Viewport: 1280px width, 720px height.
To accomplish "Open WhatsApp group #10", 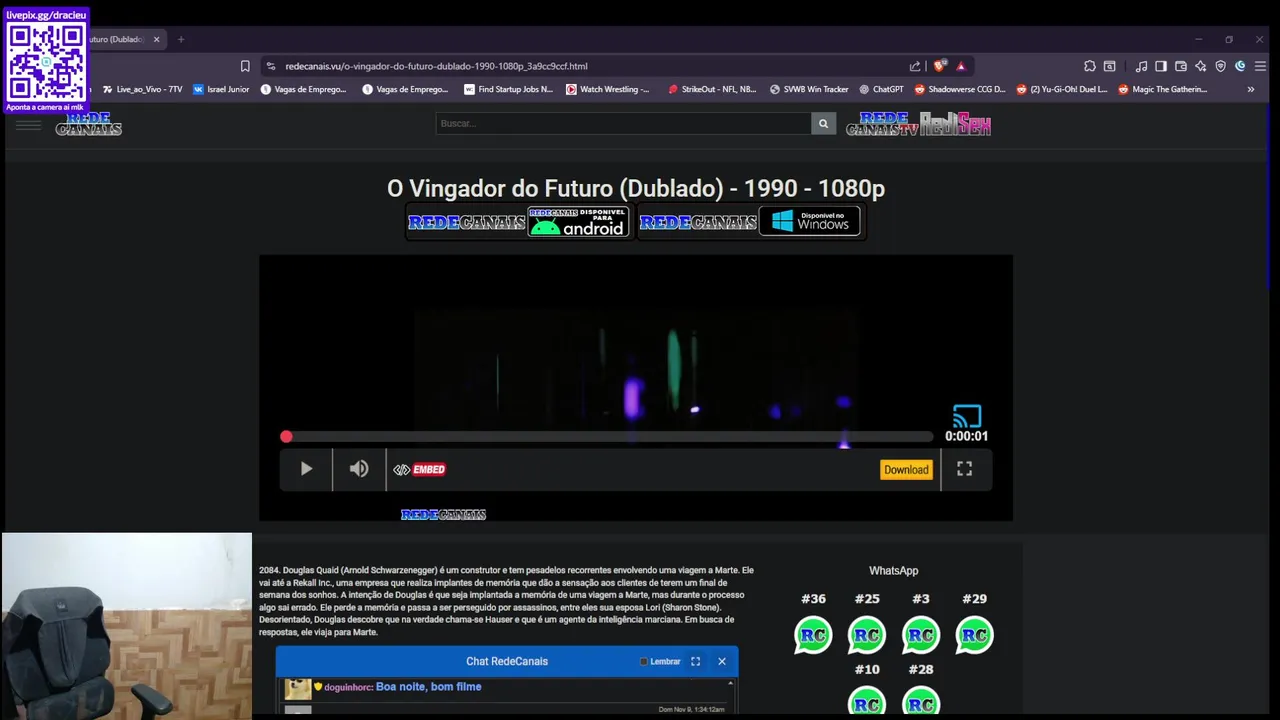I will [867, 702].
